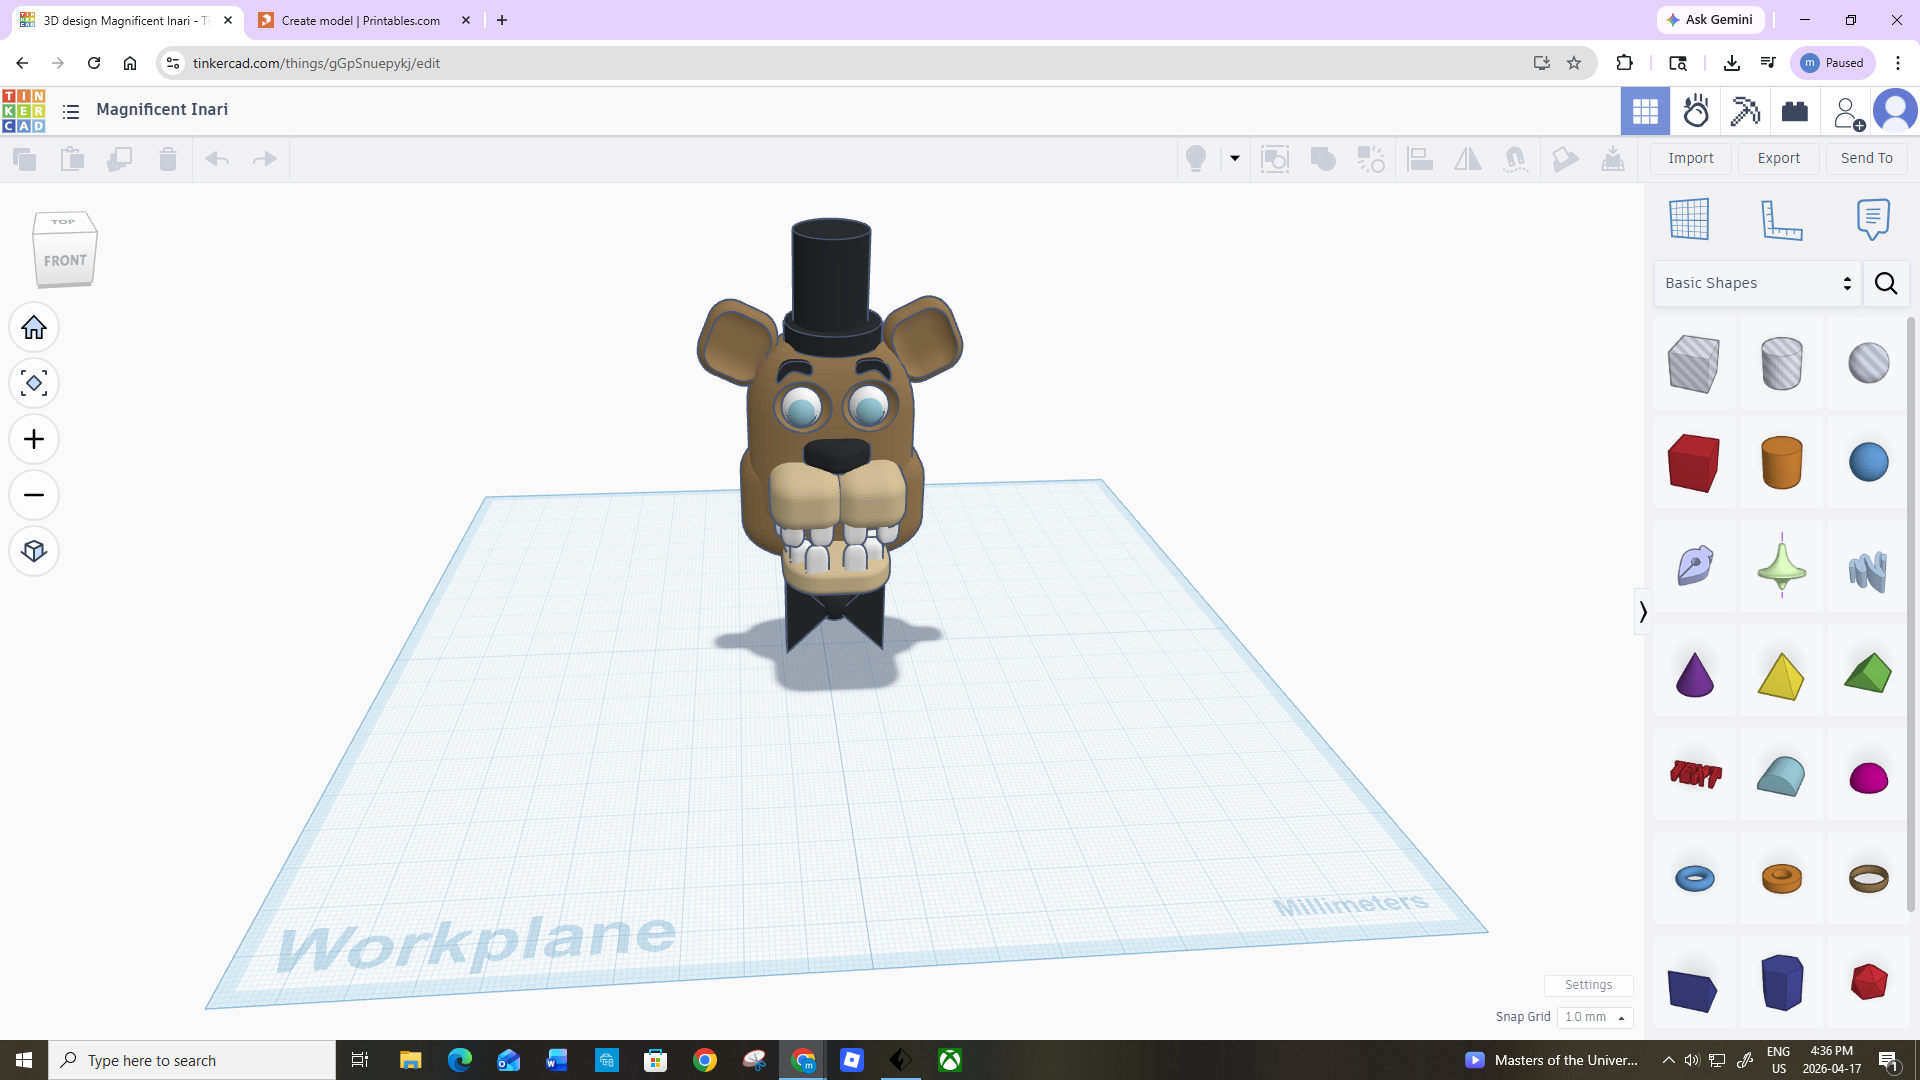Open the Blocks pickaxe mode

[1745, 111]
